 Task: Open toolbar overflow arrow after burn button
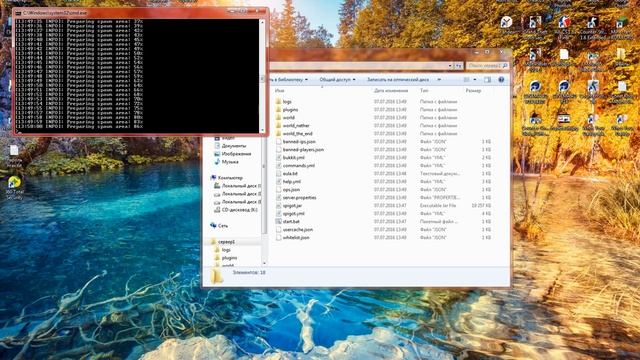[439, 80]
